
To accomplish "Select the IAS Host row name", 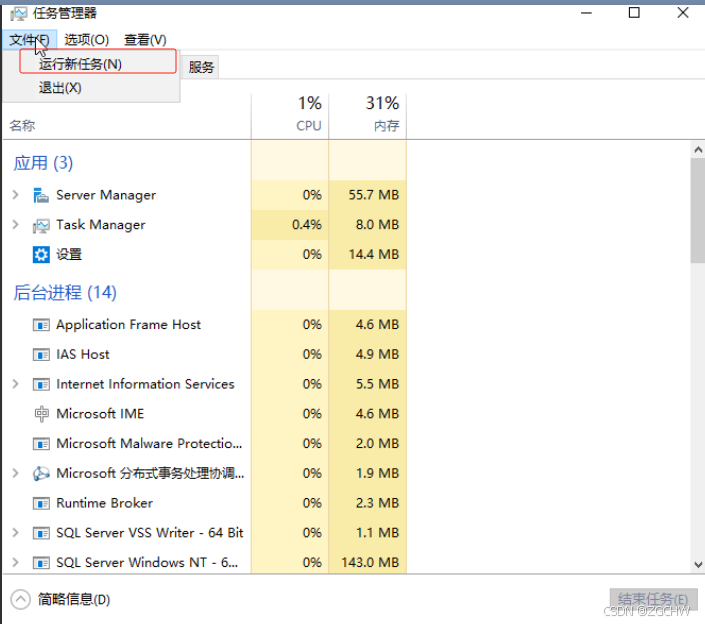I will pyautogui.click(x=82, y=354).
